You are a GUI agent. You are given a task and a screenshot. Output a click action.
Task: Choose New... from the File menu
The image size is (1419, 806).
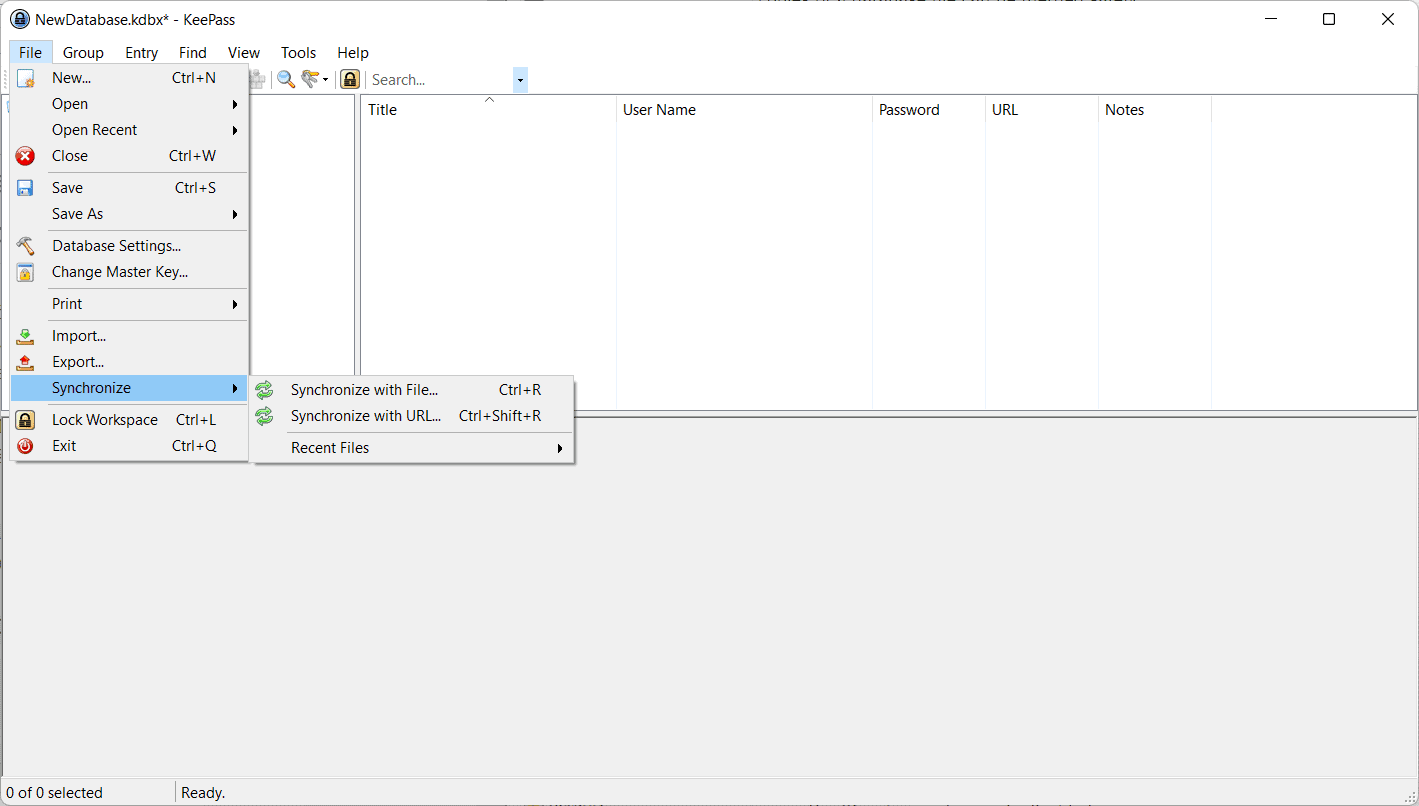click(x=129, y=78)
